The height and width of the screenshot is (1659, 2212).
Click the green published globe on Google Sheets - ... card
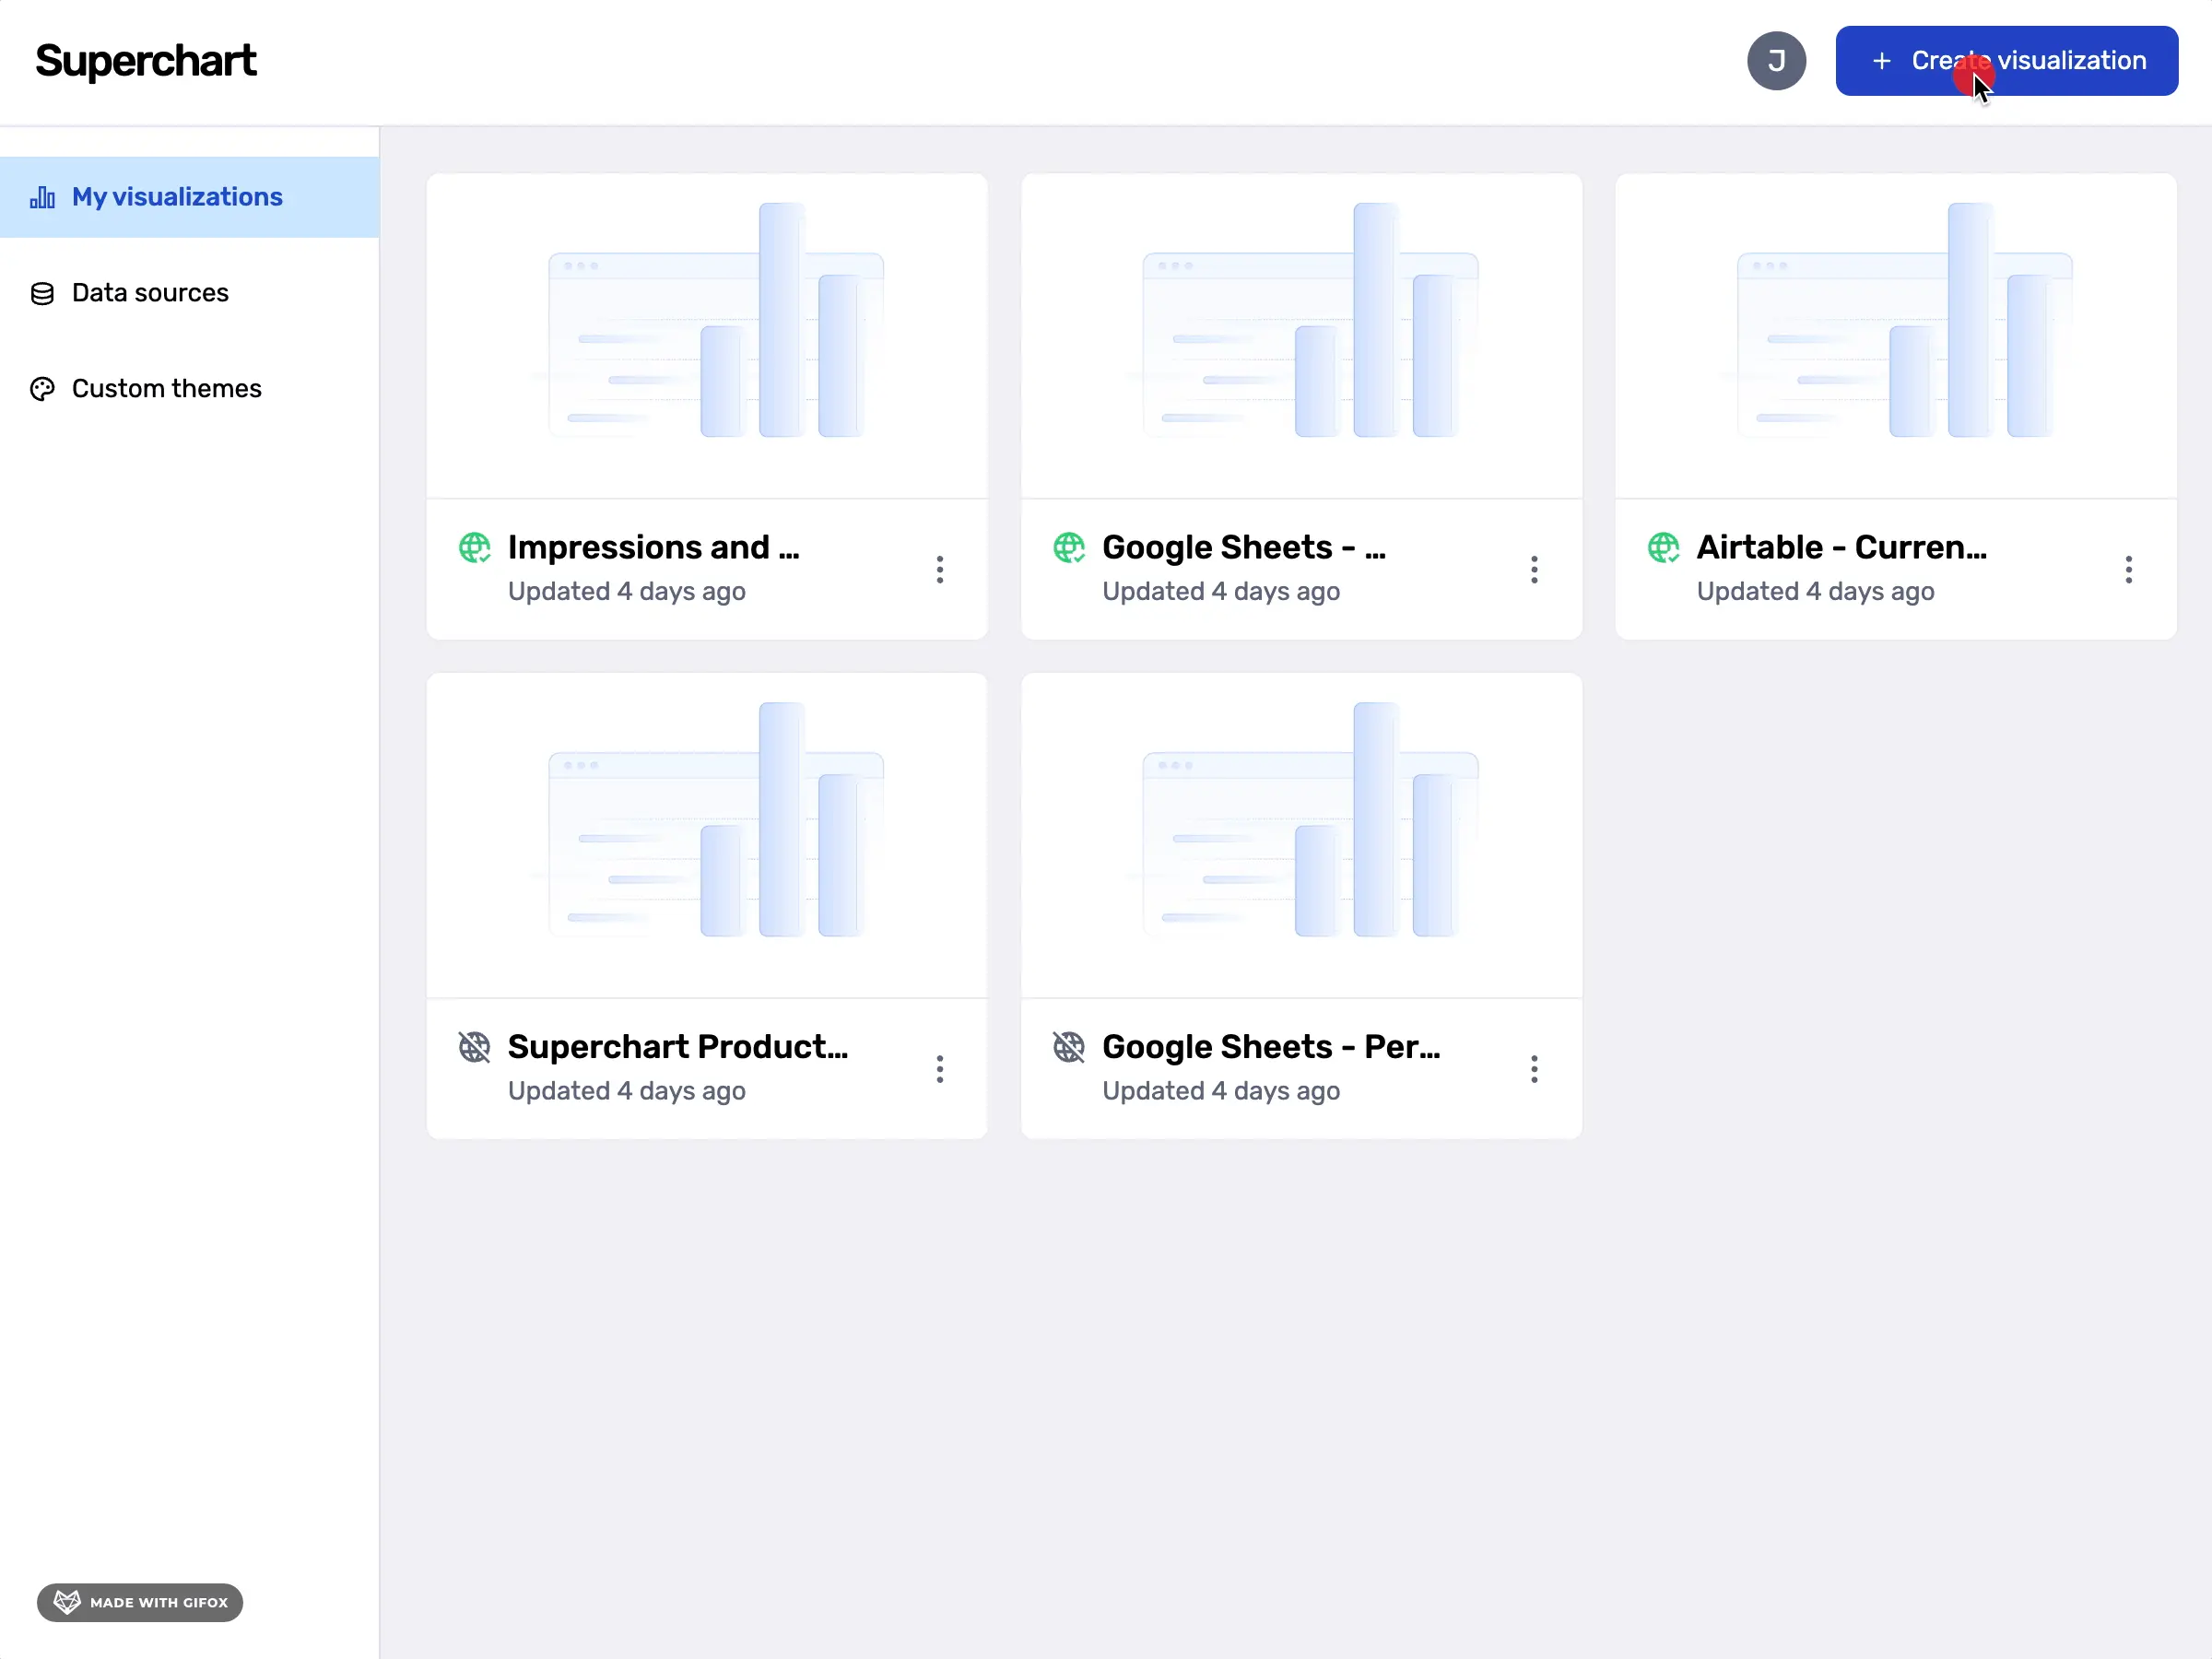click(1069, 548)
